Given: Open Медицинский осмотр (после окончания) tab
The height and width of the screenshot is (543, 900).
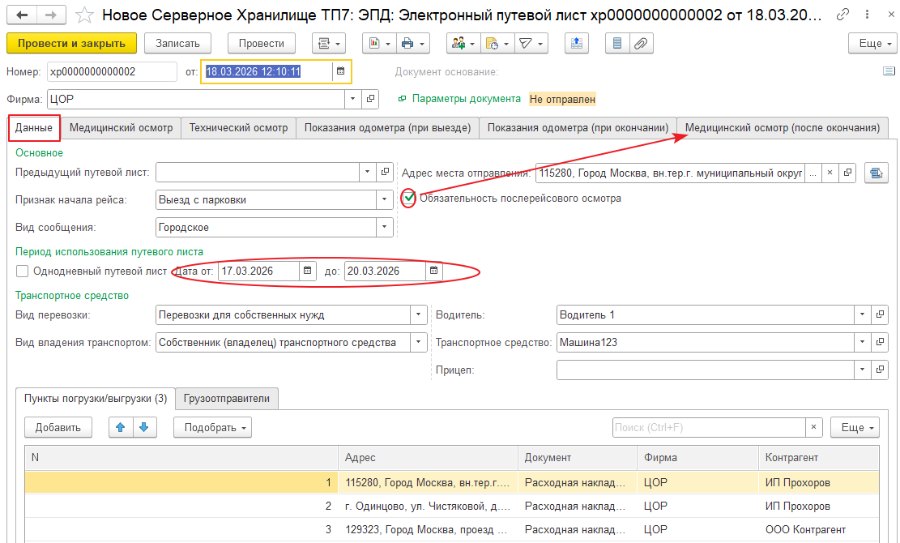Looking at the screenshot, I should pos(782,127).
